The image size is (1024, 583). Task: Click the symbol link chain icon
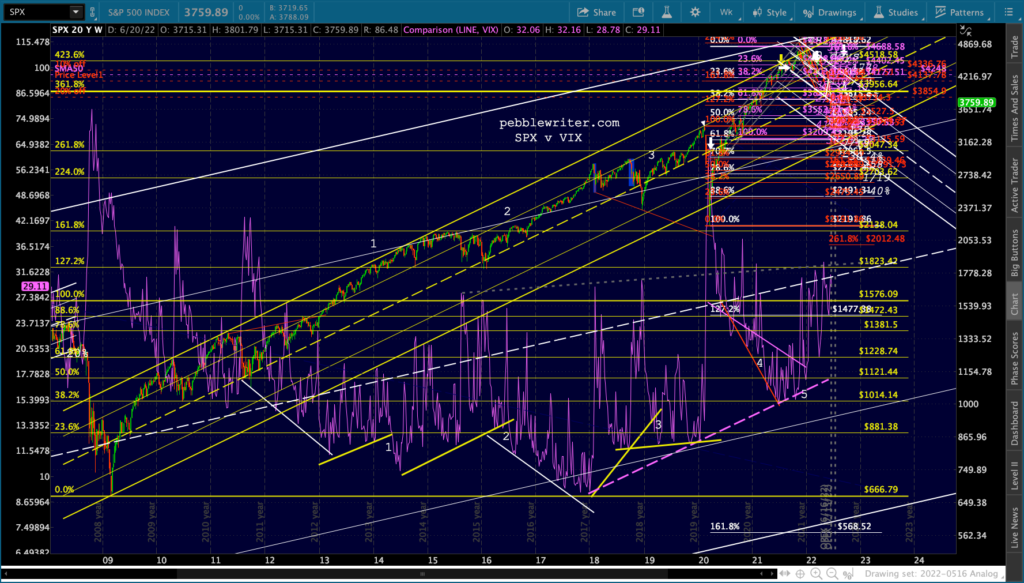click(92, 12)
